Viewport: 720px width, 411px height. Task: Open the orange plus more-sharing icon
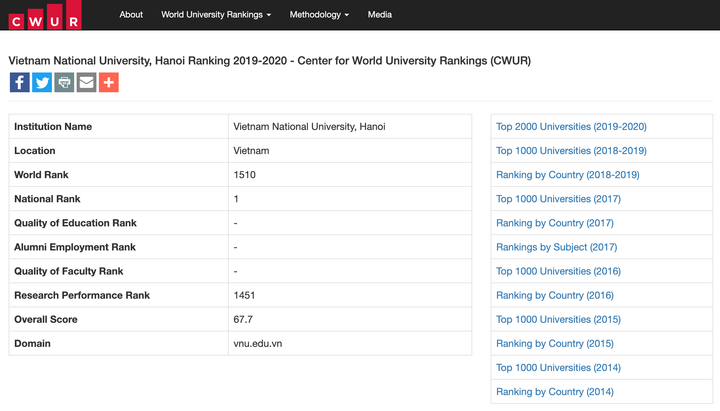click(109, 83)
